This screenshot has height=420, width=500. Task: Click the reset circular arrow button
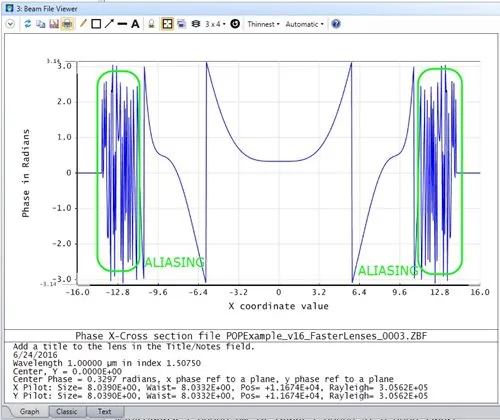coord(235,24)
